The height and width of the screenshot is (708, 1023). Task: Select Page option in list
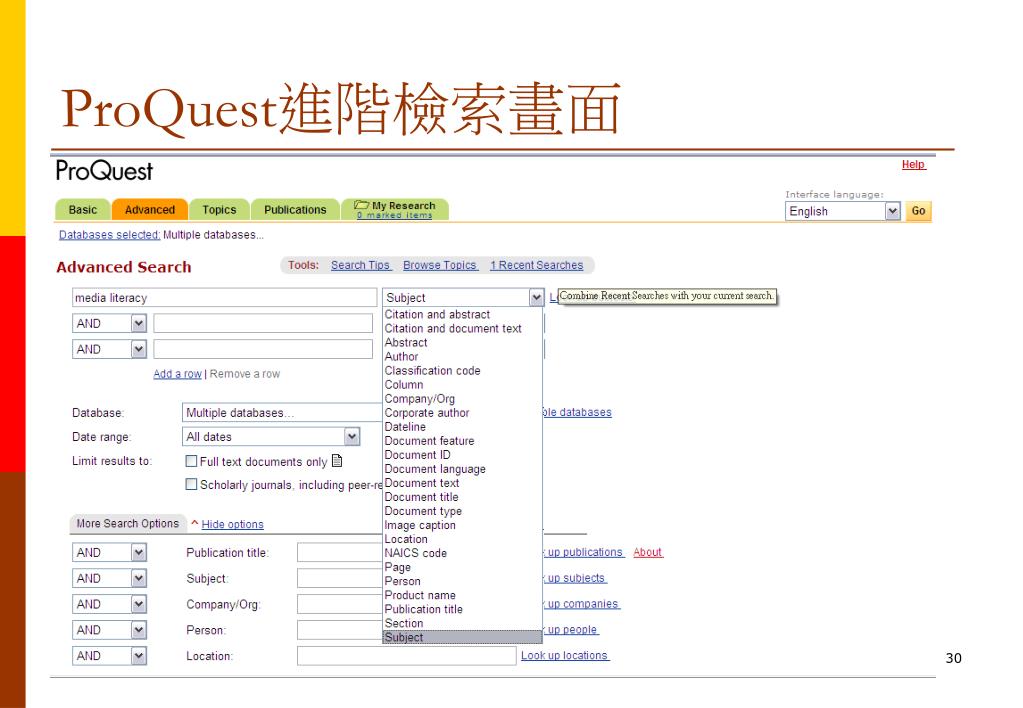point(462,567)
